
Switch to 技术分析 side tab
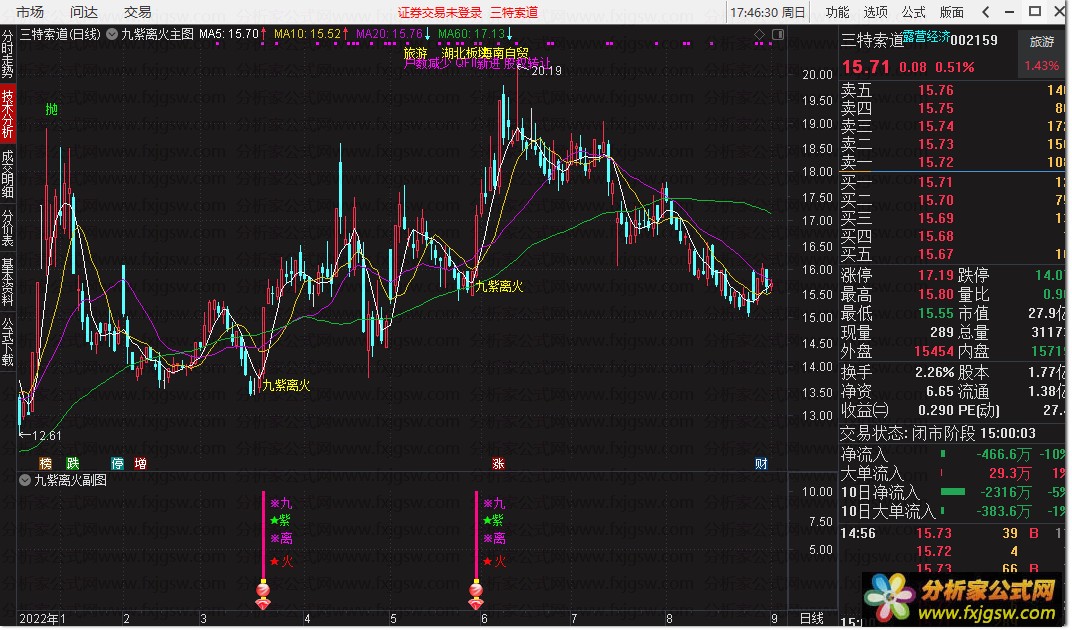tap(8, 114)
